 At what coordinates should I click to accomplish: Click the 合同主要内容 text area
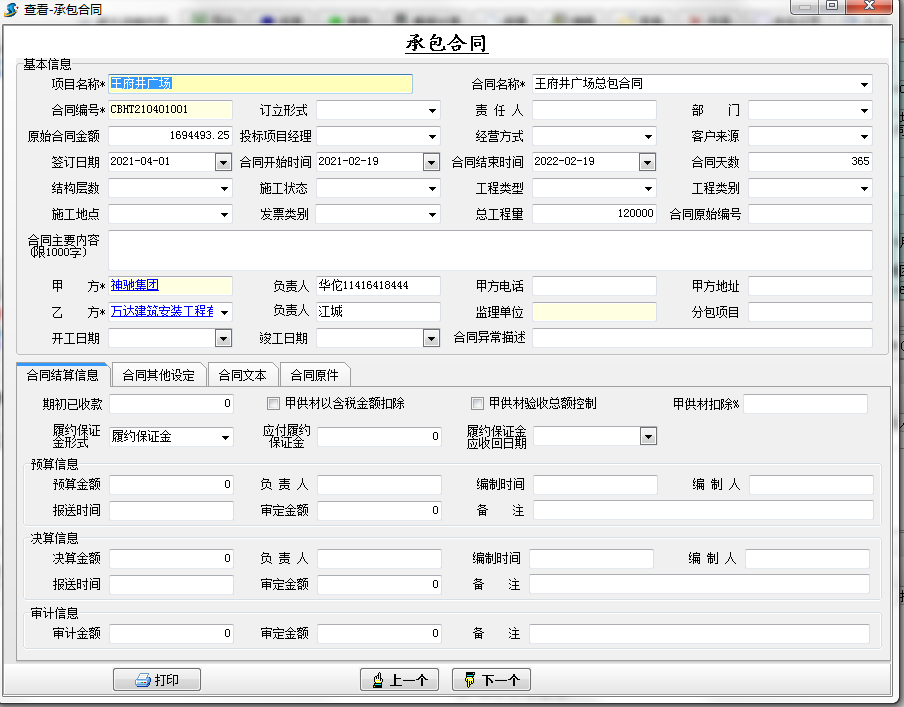(x=490, y=250)
